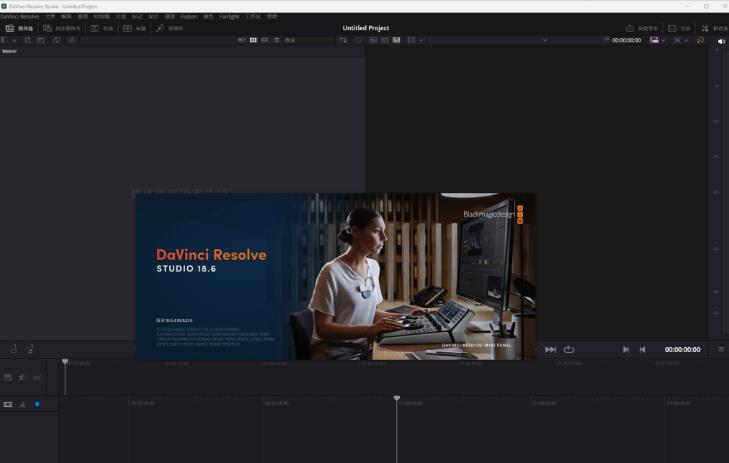Screen dimensions: 729x463
Task: Open the Fairlight menu
Action: click(229, 16)
